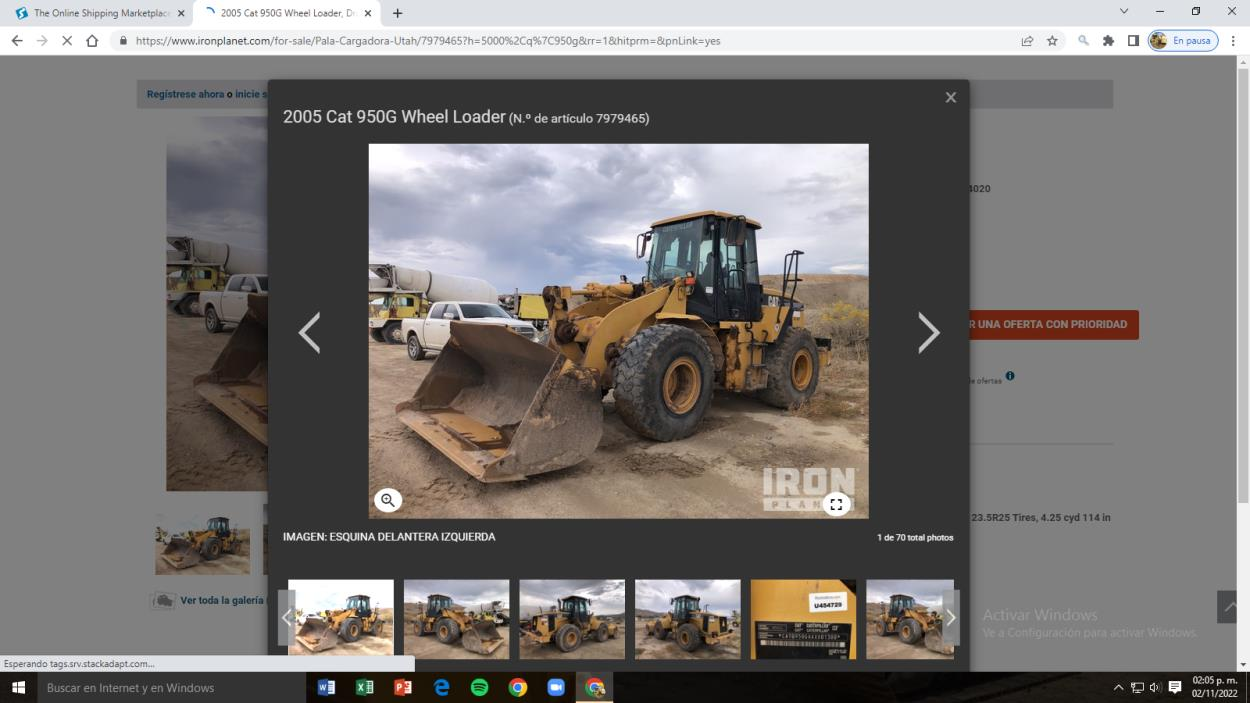Image resolution: width=1250 pixels, height=703 pixels.
Task: Stop page loading button
Action: (x=67, y=41)
